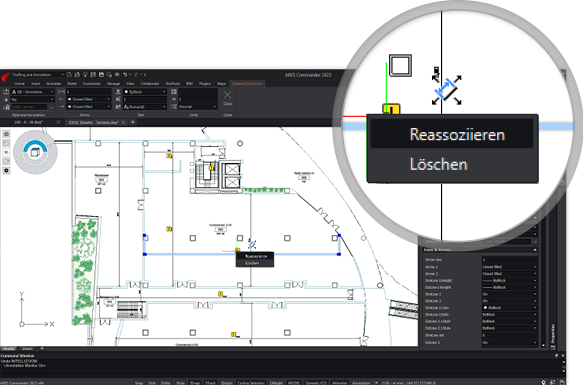Open the RomanS text font dropdown
583x385 pixels.
[x=145, y=107]
